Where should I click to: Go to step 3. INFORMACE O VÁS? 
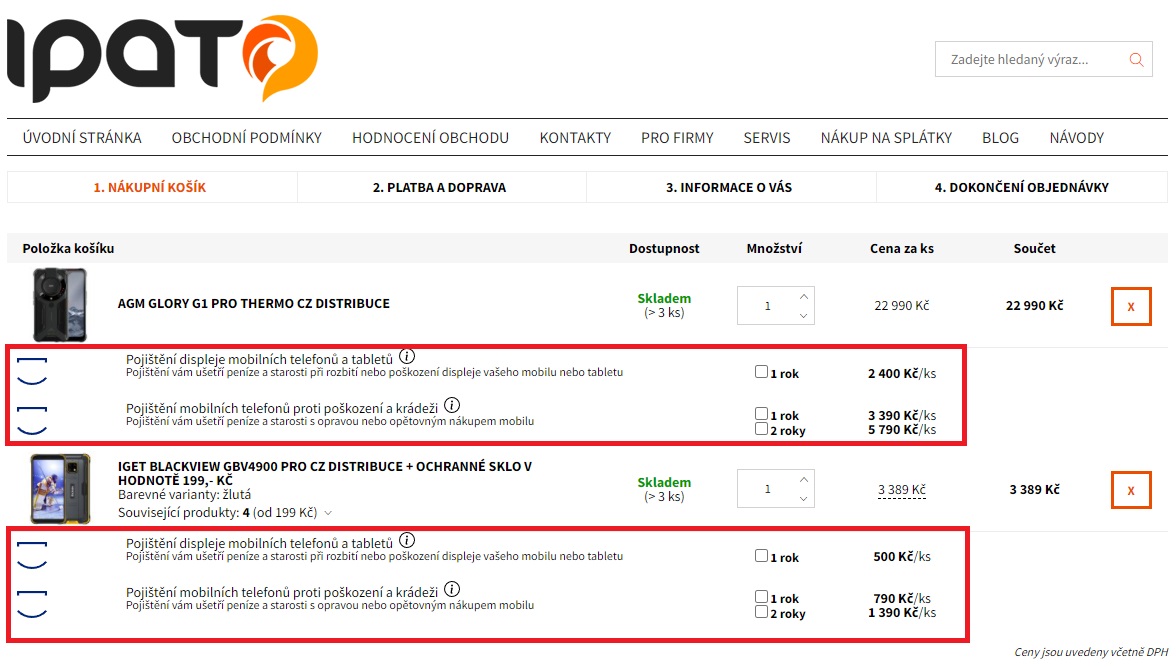(731, 188)
